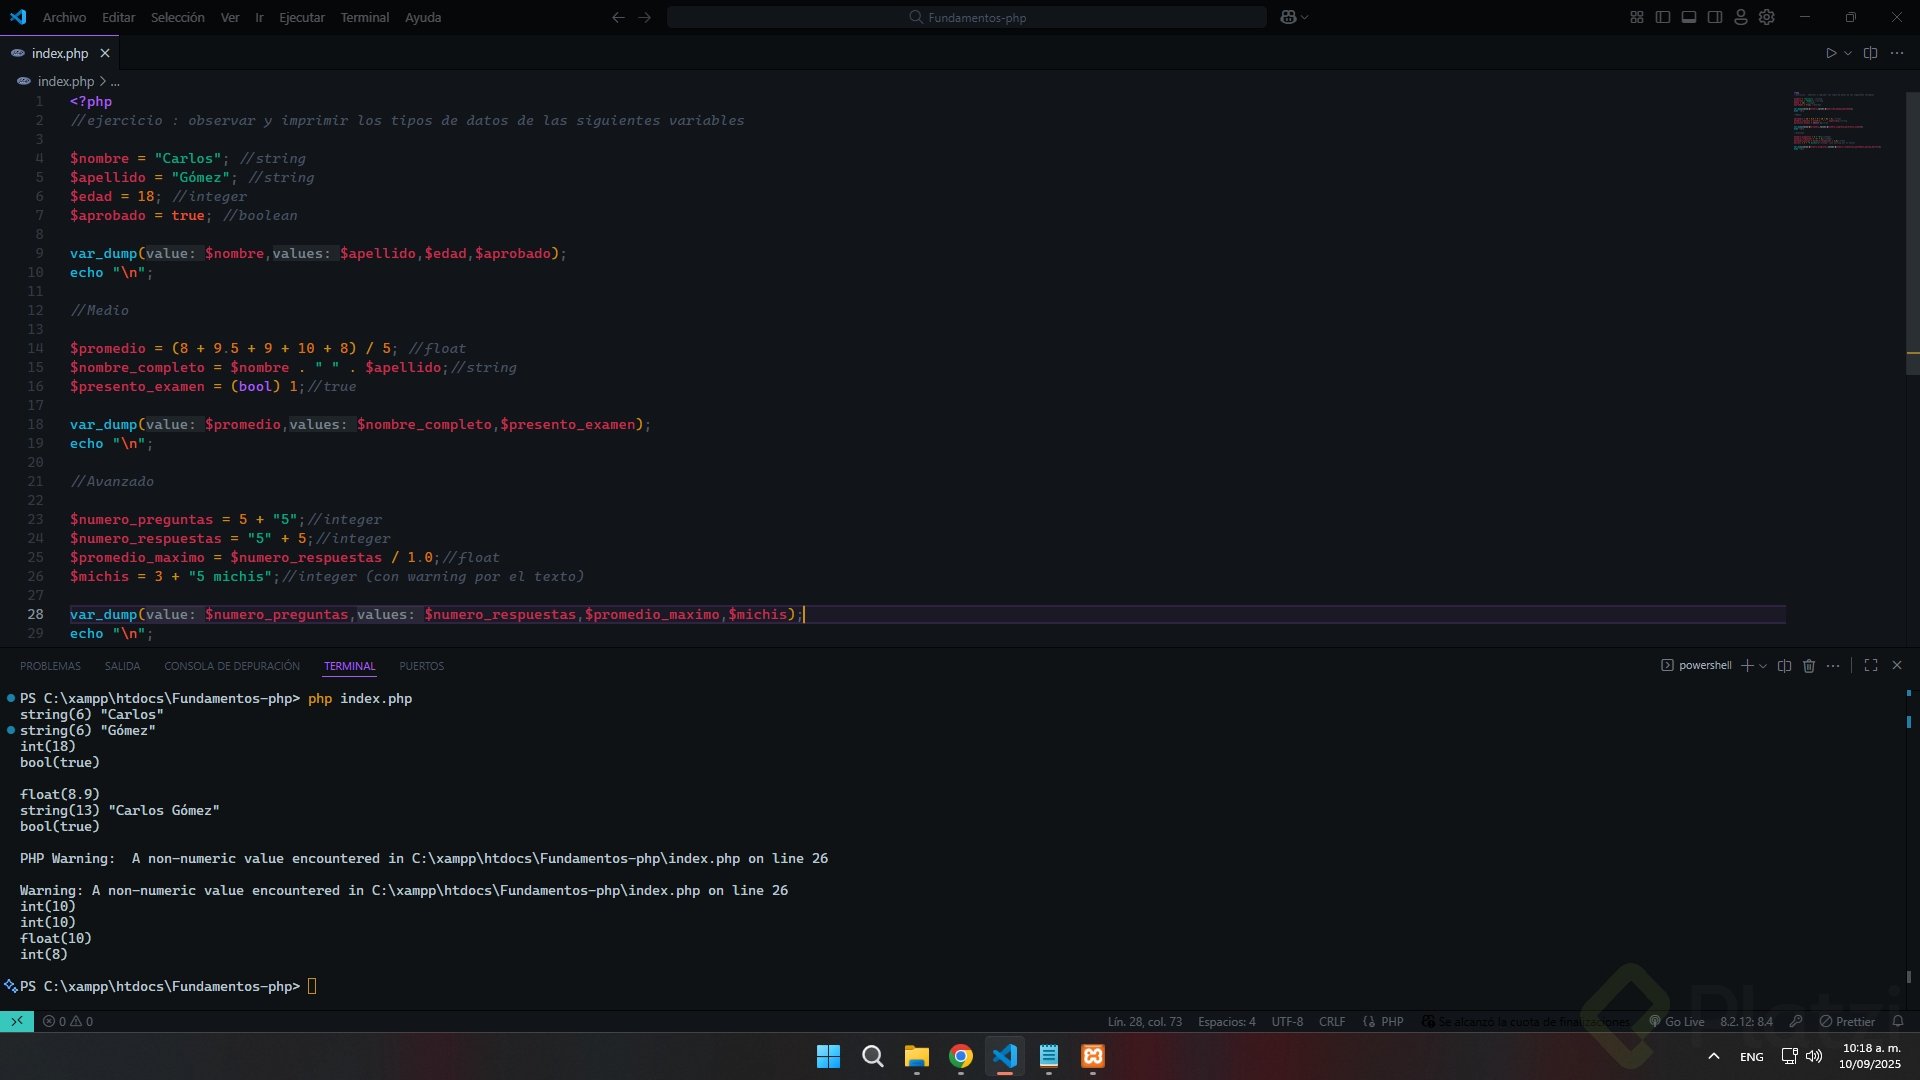
Task: Open new terminal profile dropdown chevron
Action: (1763, 666)
